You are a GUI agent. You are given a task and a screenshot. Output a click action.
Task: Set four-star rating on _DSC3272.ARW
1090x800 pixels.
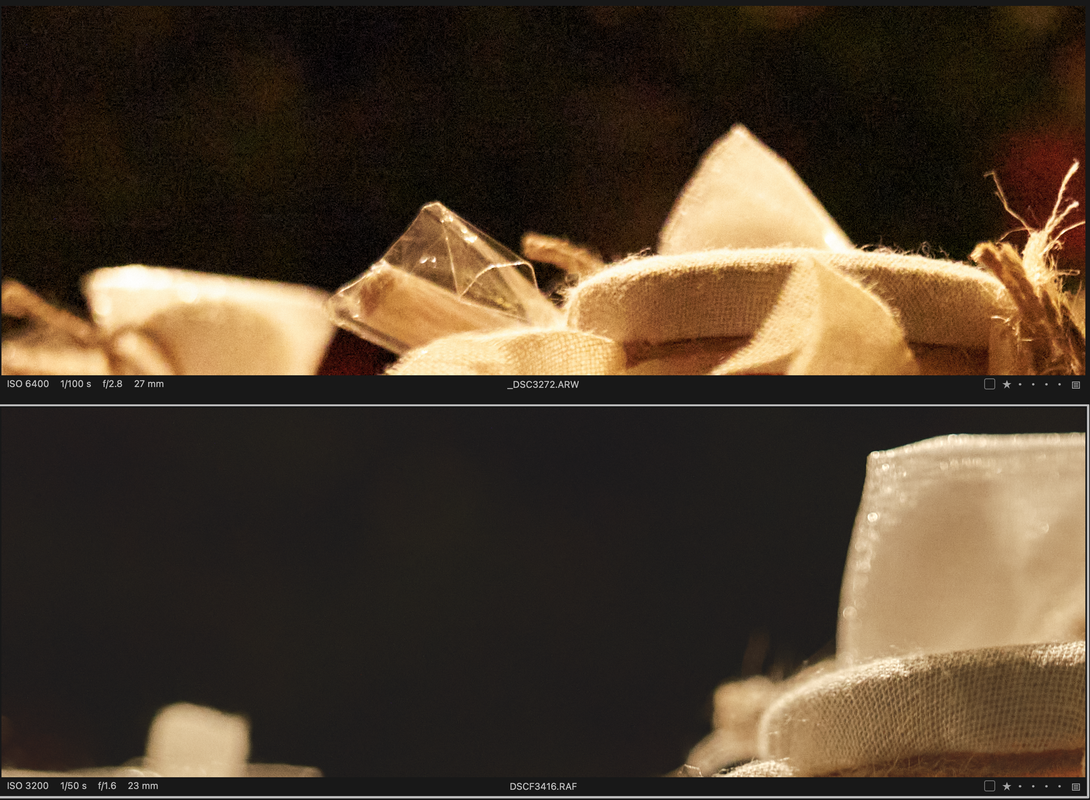(1046, 384)
